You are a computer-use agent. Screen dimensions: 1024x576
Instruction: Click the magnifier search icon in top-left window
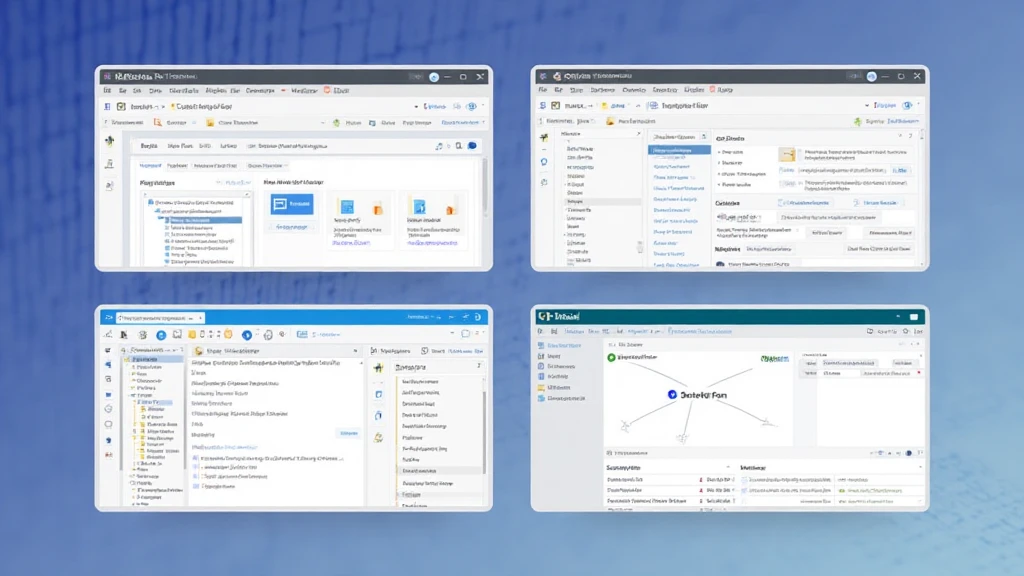459,146
